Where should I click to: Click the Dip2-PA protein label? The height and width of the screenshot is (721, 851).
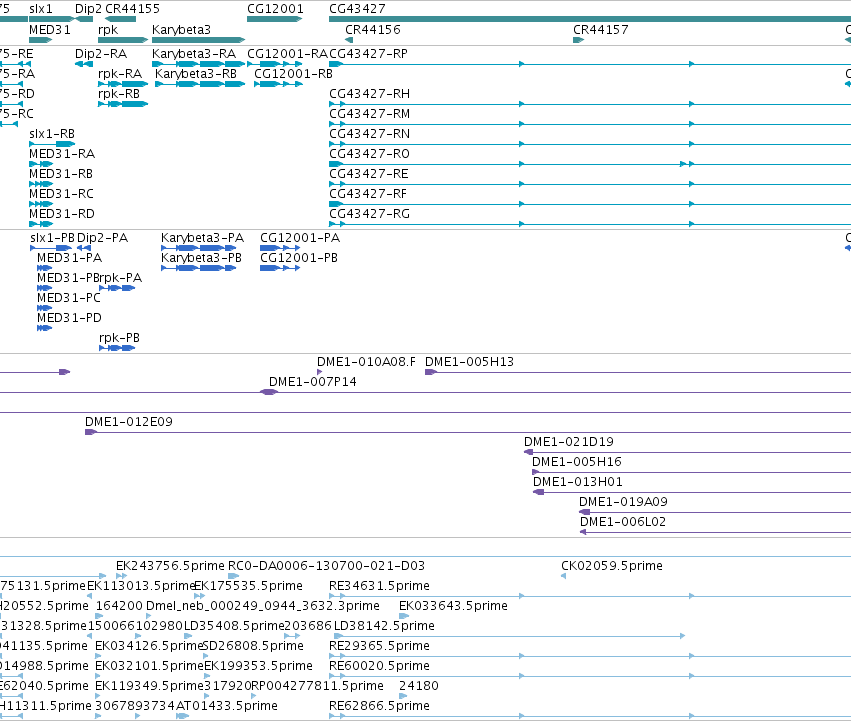pos(103,238)
